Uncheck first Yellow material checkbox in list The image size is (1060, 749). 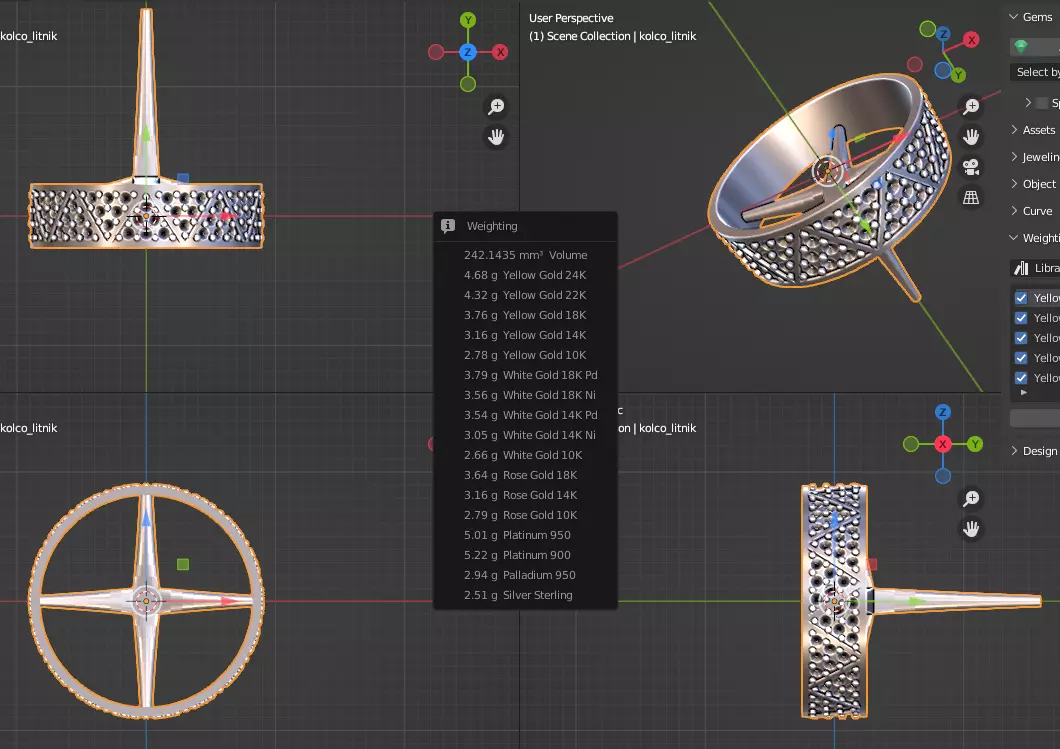click(1021, 298)
